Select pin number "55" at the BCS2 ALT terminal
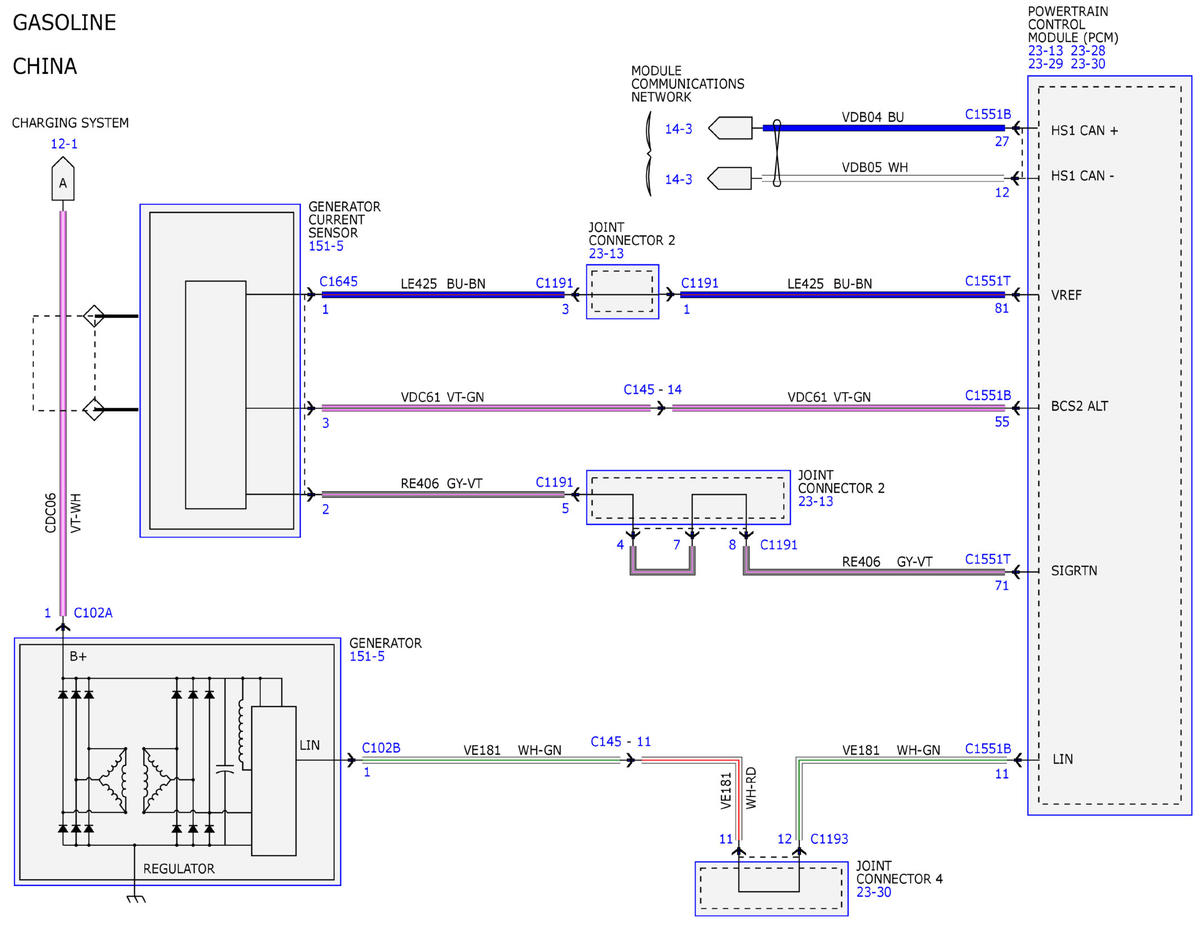1200x927 pixels. pos(1002,422)
